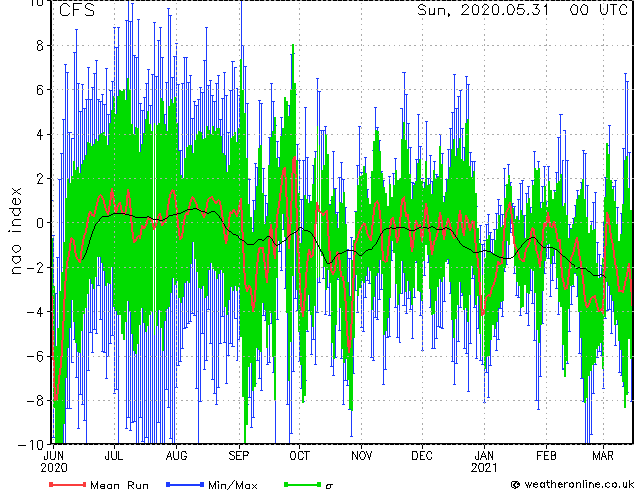The image size is (634, 490).
Task: Click the 'Mean Run' legend label
Action: point(119,485)
